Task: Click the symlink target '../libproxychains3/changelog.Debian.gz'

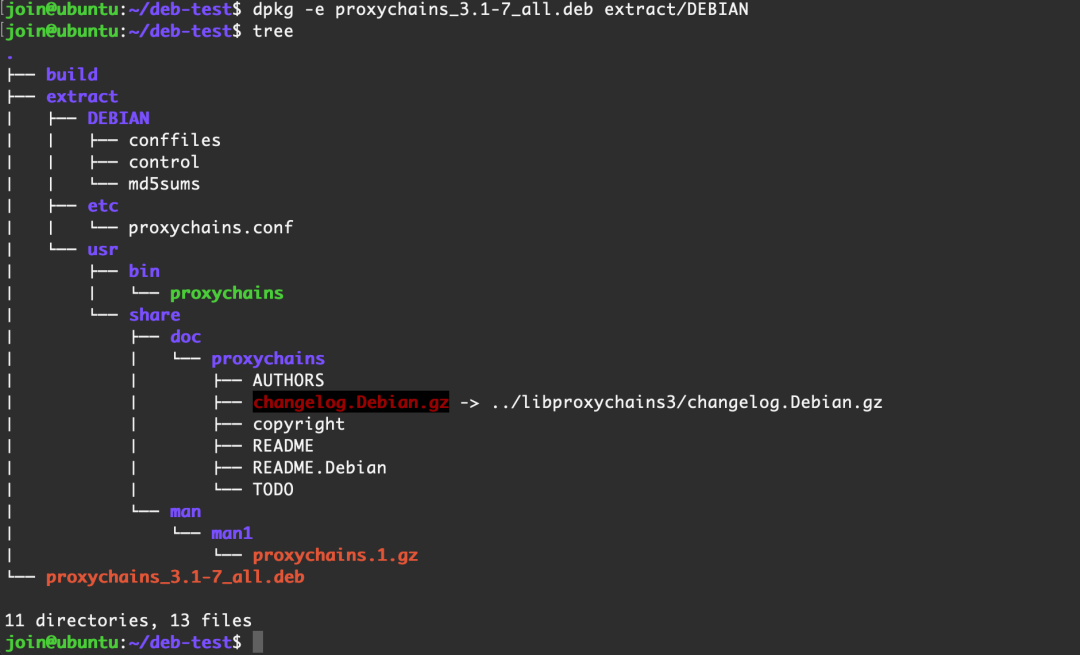Action: (687, 402)
